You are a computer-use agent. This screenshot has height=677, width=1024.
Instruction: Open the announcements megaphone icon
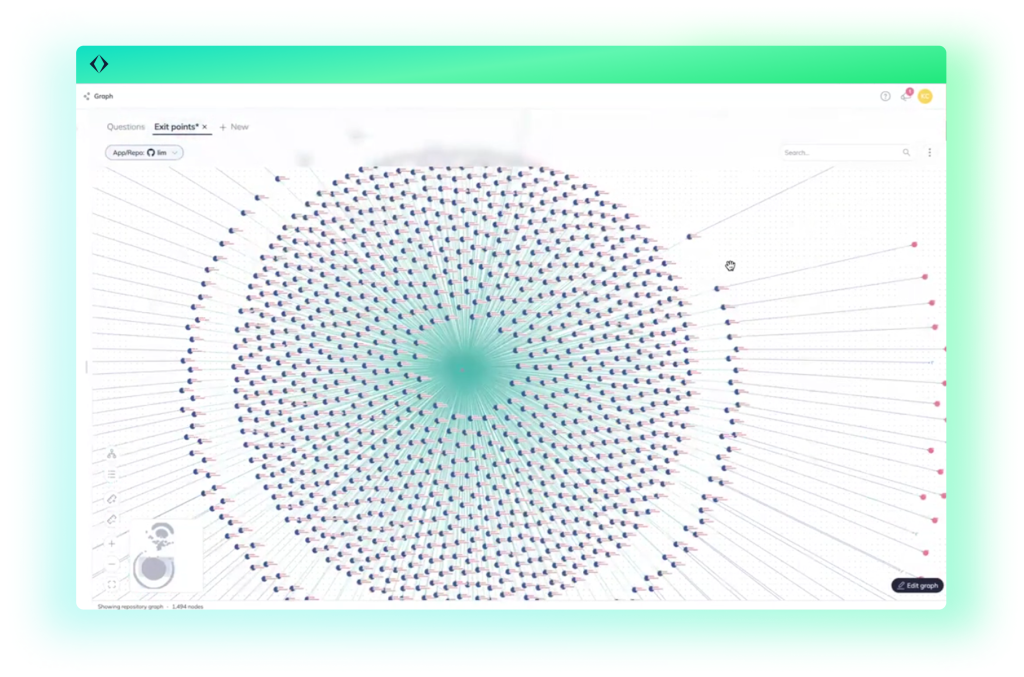[x=906, y=96]
